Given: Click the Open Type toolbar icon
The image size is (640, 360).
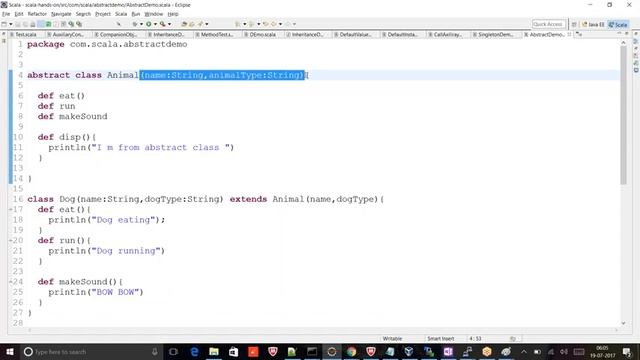Looking at the screenshot, I should click(x=184, y=24).
